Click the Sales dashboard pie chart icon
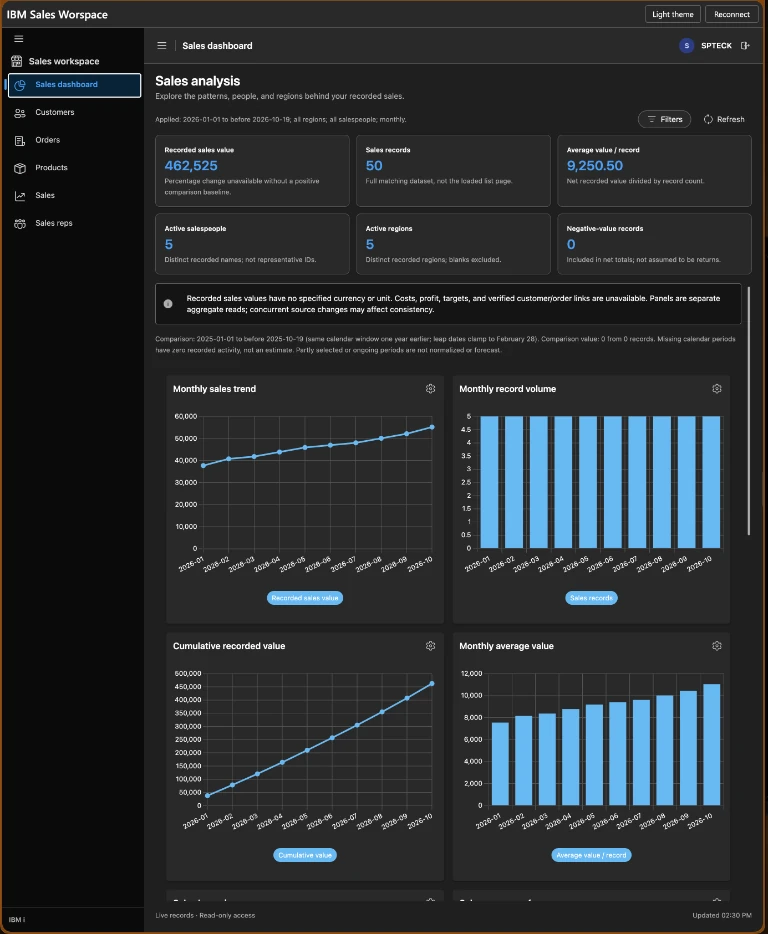This screenshot has height=934, width=768. point(20,85)
